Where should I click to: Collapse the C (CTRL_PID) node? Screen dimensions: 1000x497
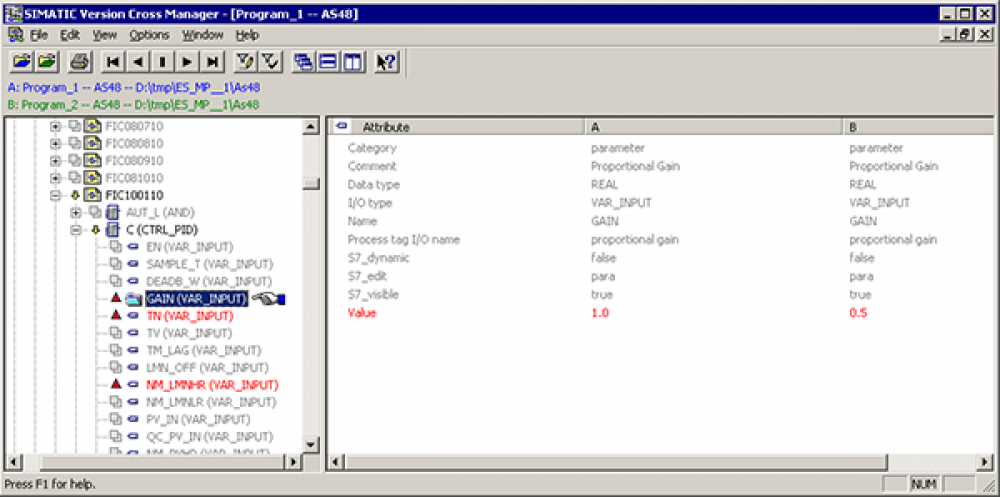pyautogui.click(x=76, y=230)
